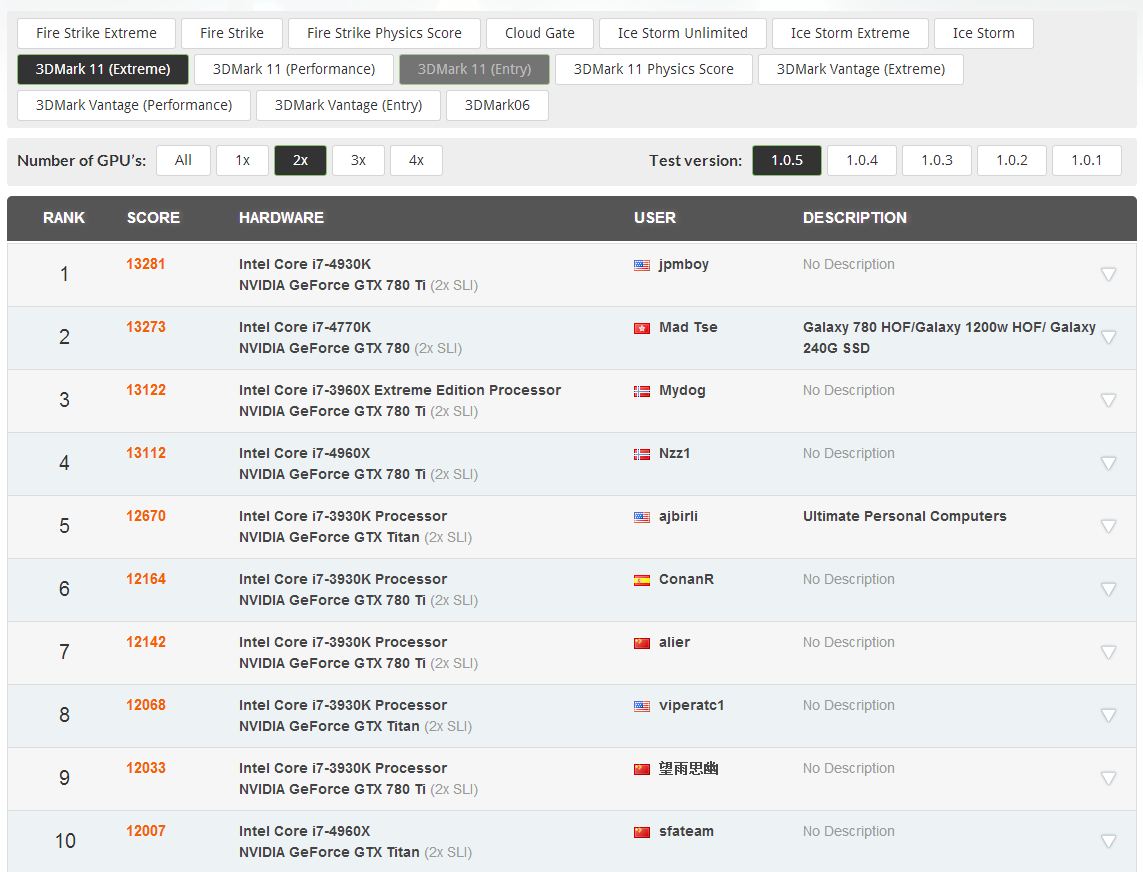Click the China flag next to 望雨思幽
The image size is (1143, 872).
(641, 769)
